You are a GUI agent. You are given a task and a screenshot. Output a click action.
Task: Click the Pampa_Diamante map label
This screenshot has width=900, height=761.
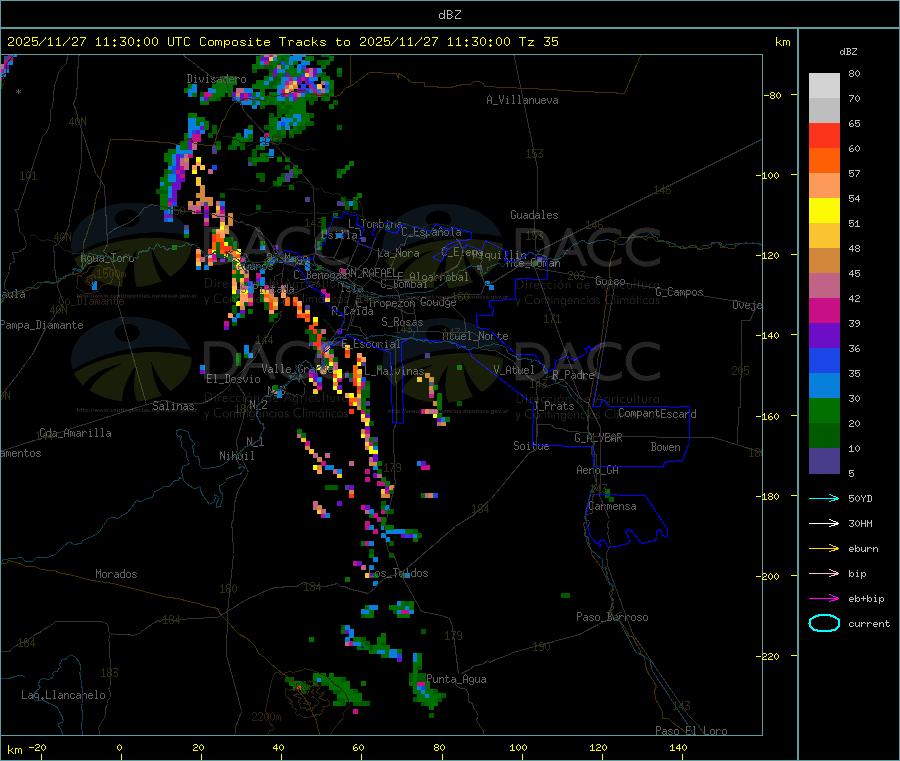42,325
